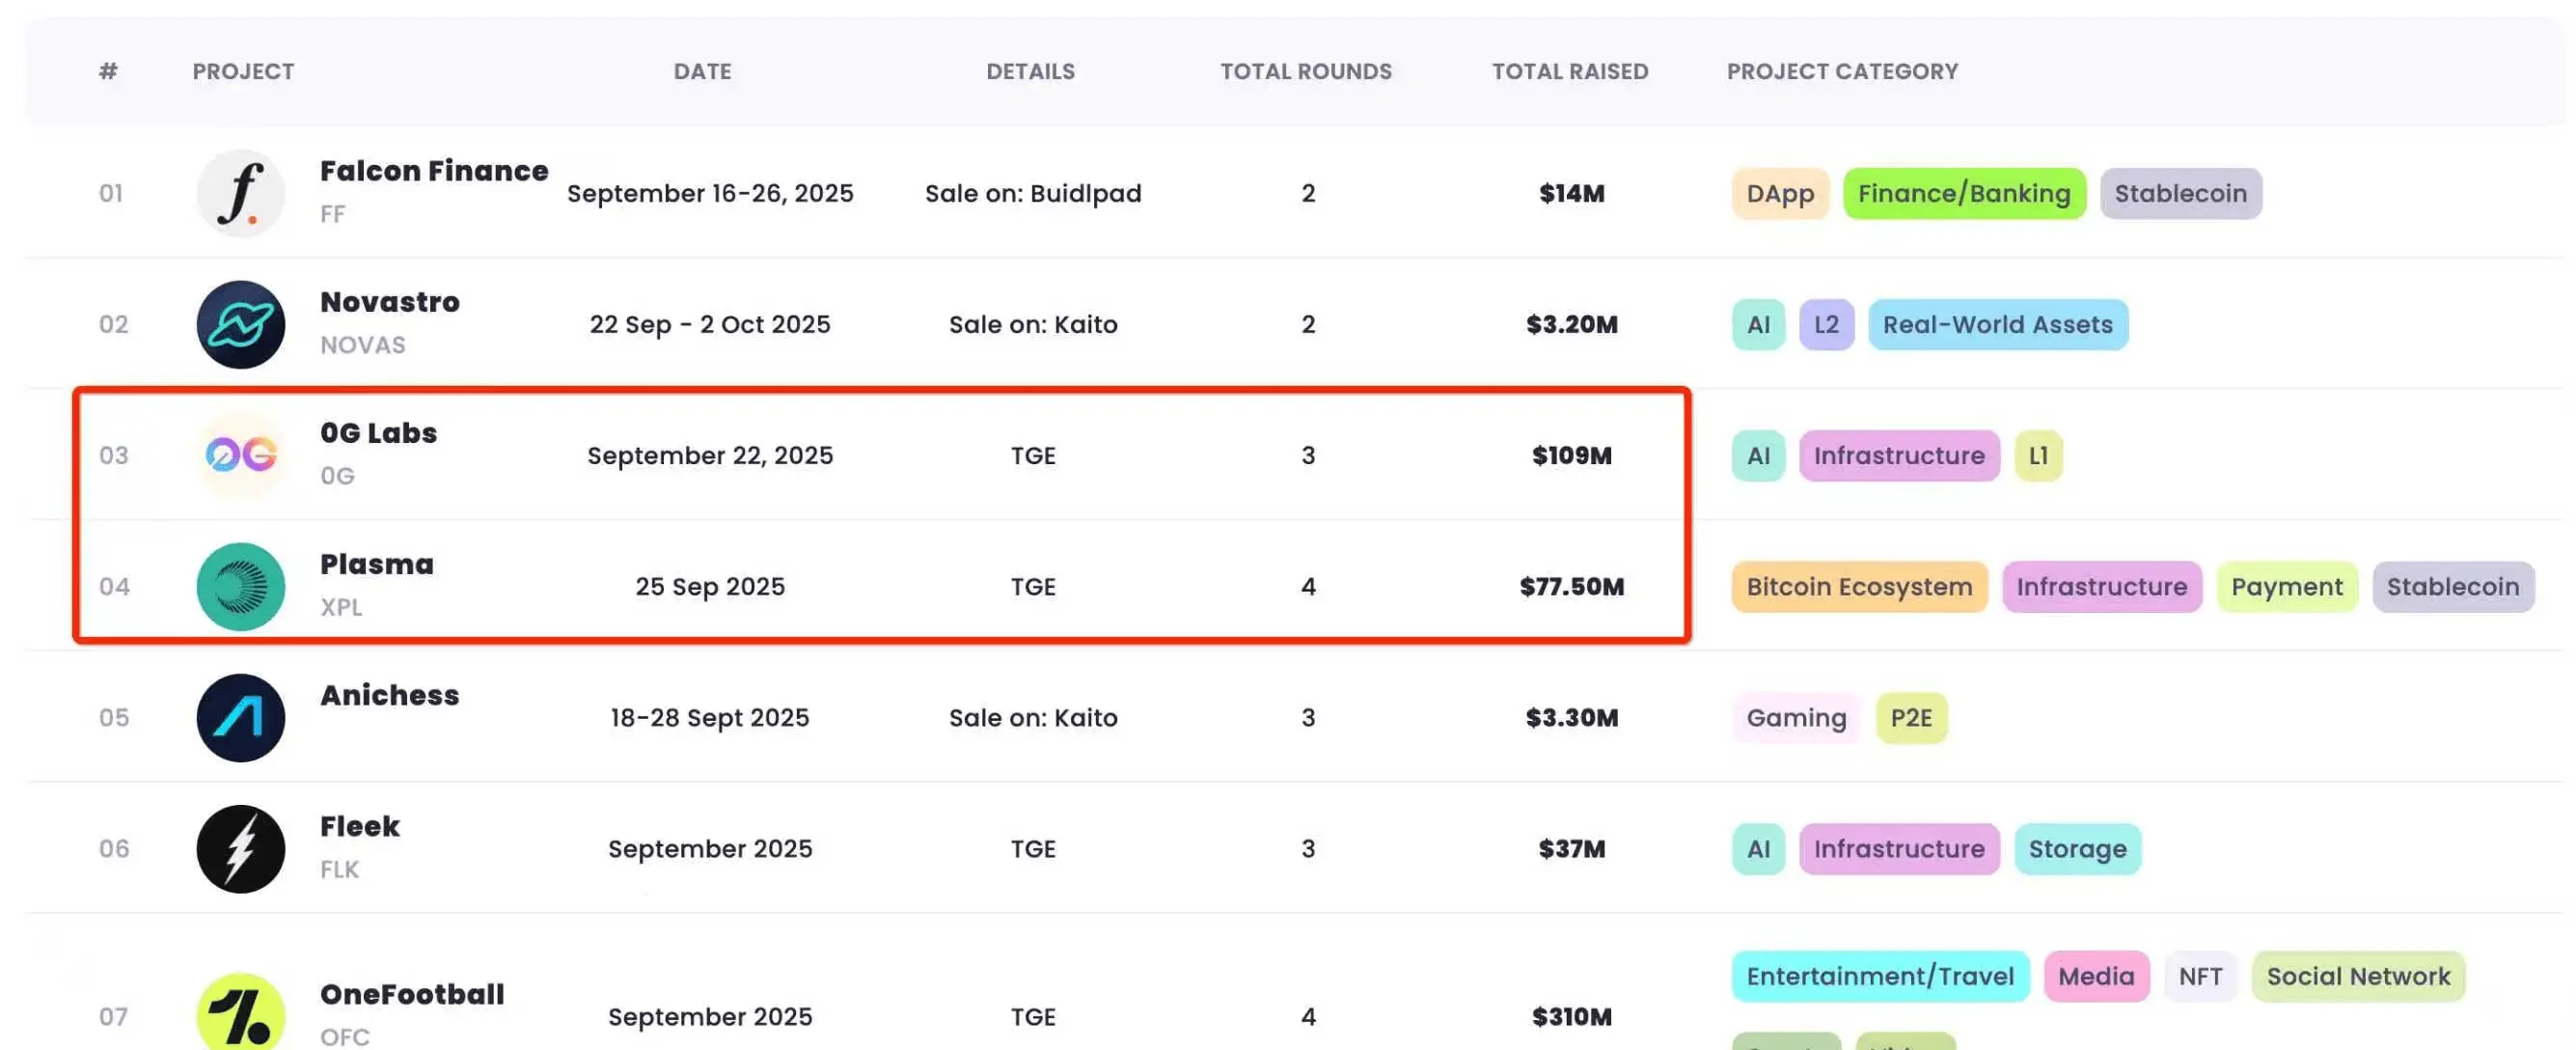Image resolution: width=2576 pixels, height=1050 pixels.
Task: Click the '22 Sep - 2 Oct 2025' date
Action: coord(710,324)
